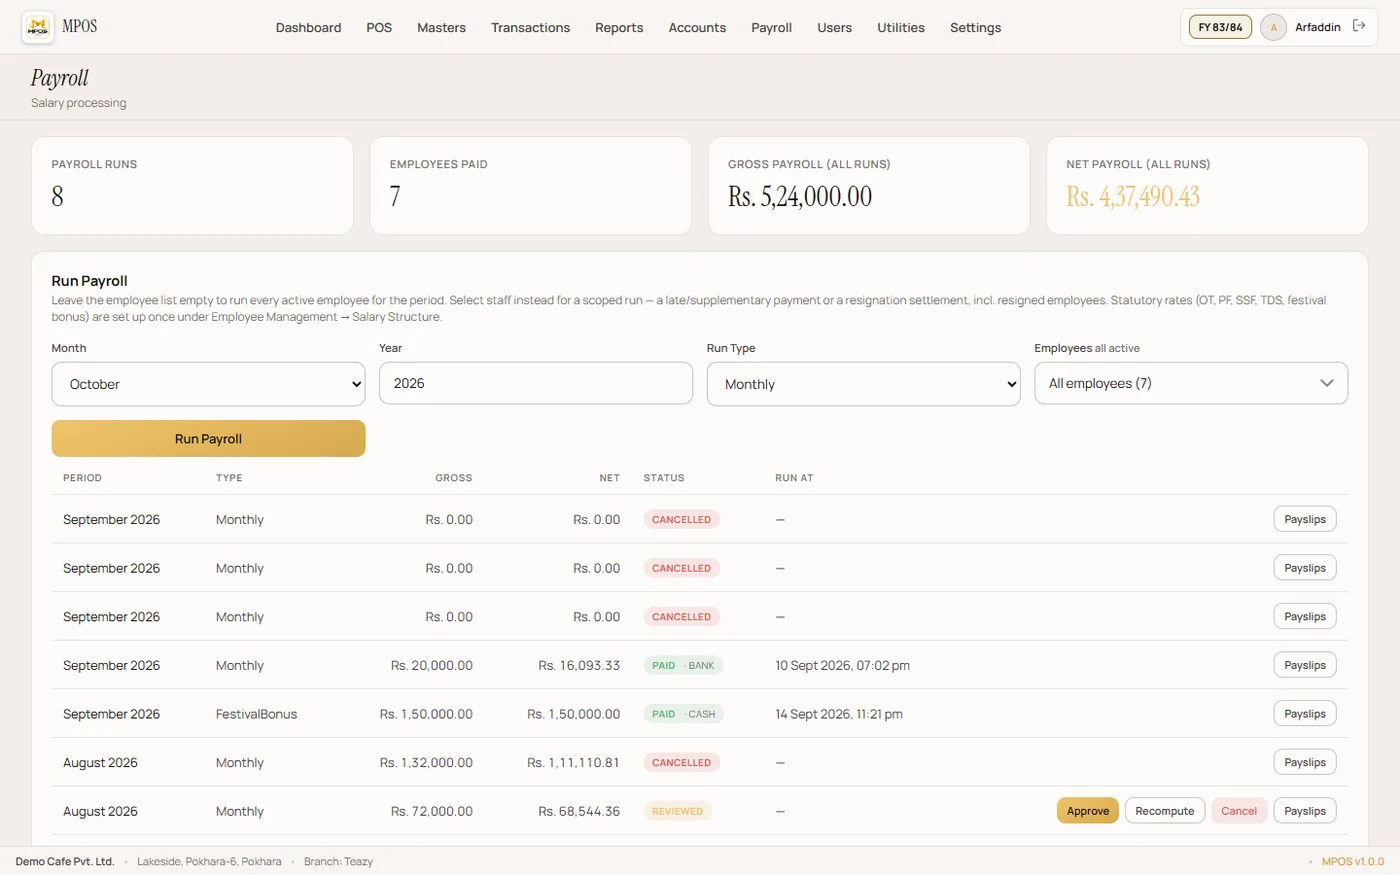Screen dimensions: 1400x875
Task: Click the RUN AT column header
Action: tap(794, 478)
